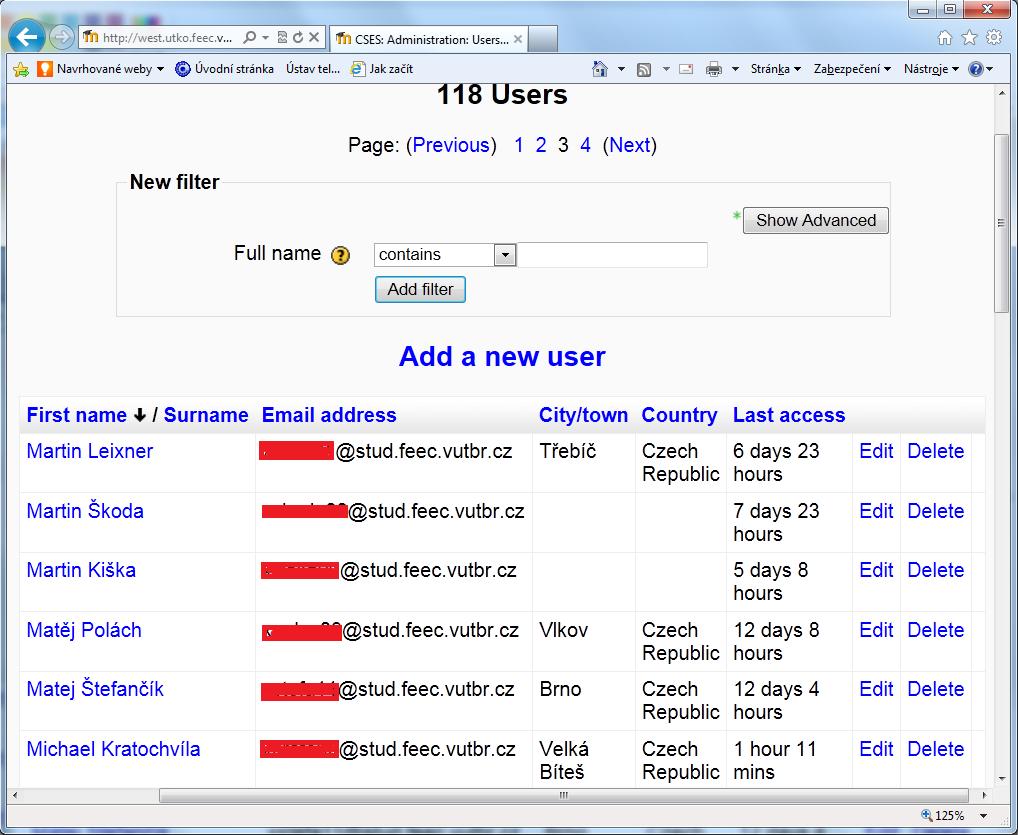Viewport: 1018px width, 835px height.
Task: Go to Next page link
Action: coord(630,145)
